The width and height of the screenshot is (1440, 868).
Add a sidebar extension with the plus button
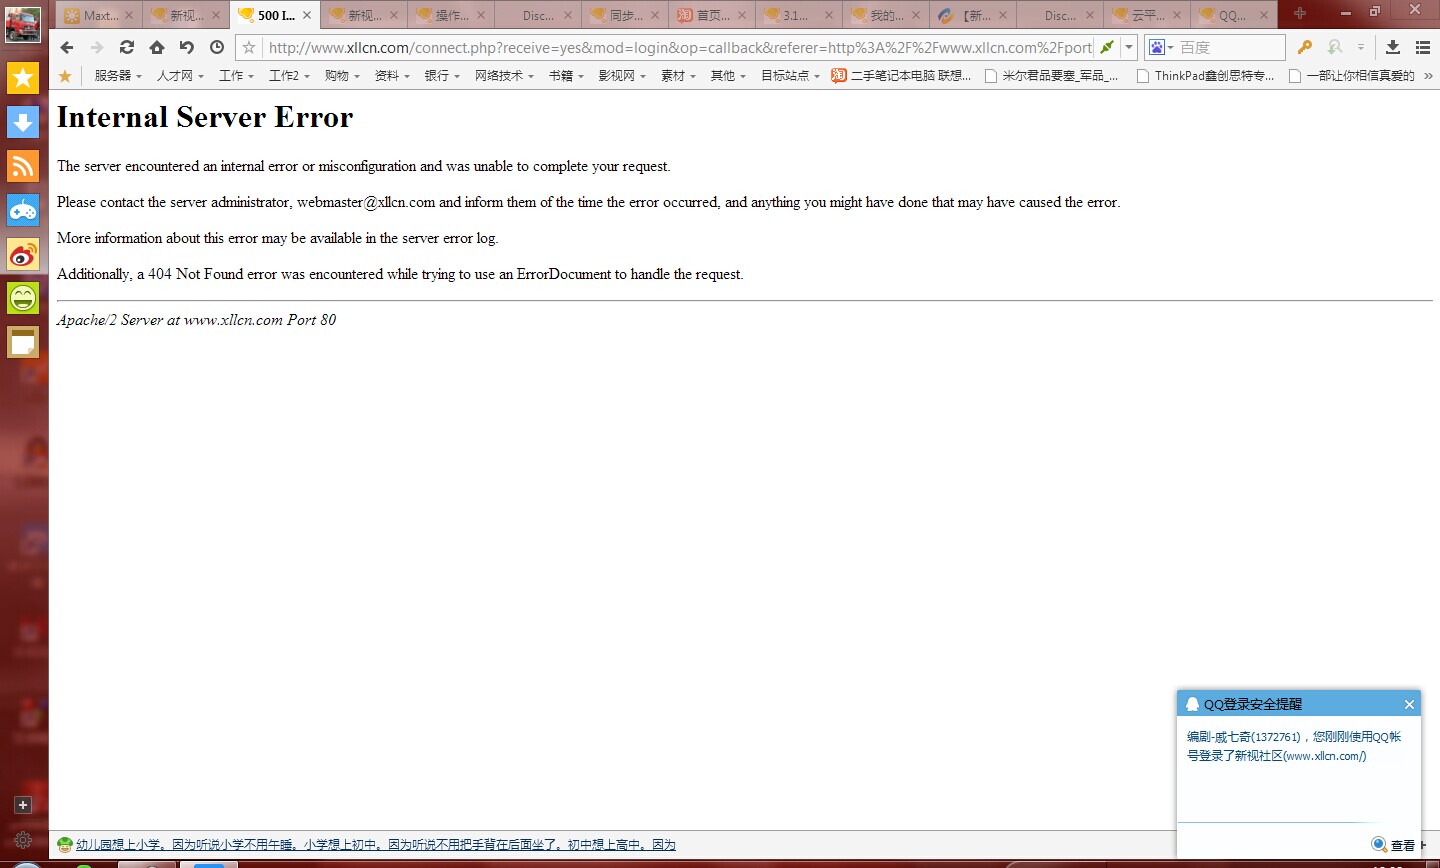coord(23,805)
